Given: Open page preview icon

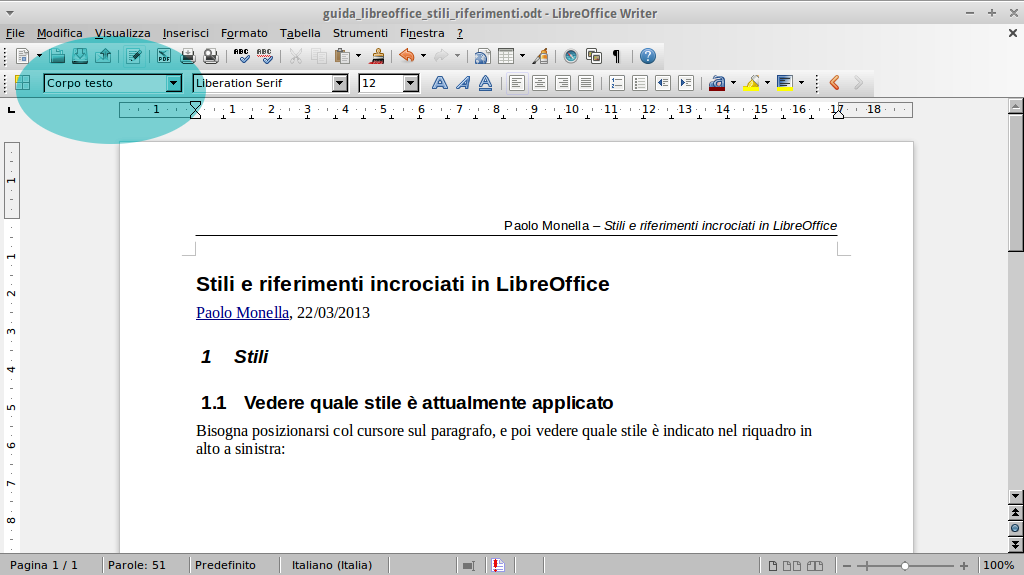Looking at the screenshot, I should pos(210,56).
